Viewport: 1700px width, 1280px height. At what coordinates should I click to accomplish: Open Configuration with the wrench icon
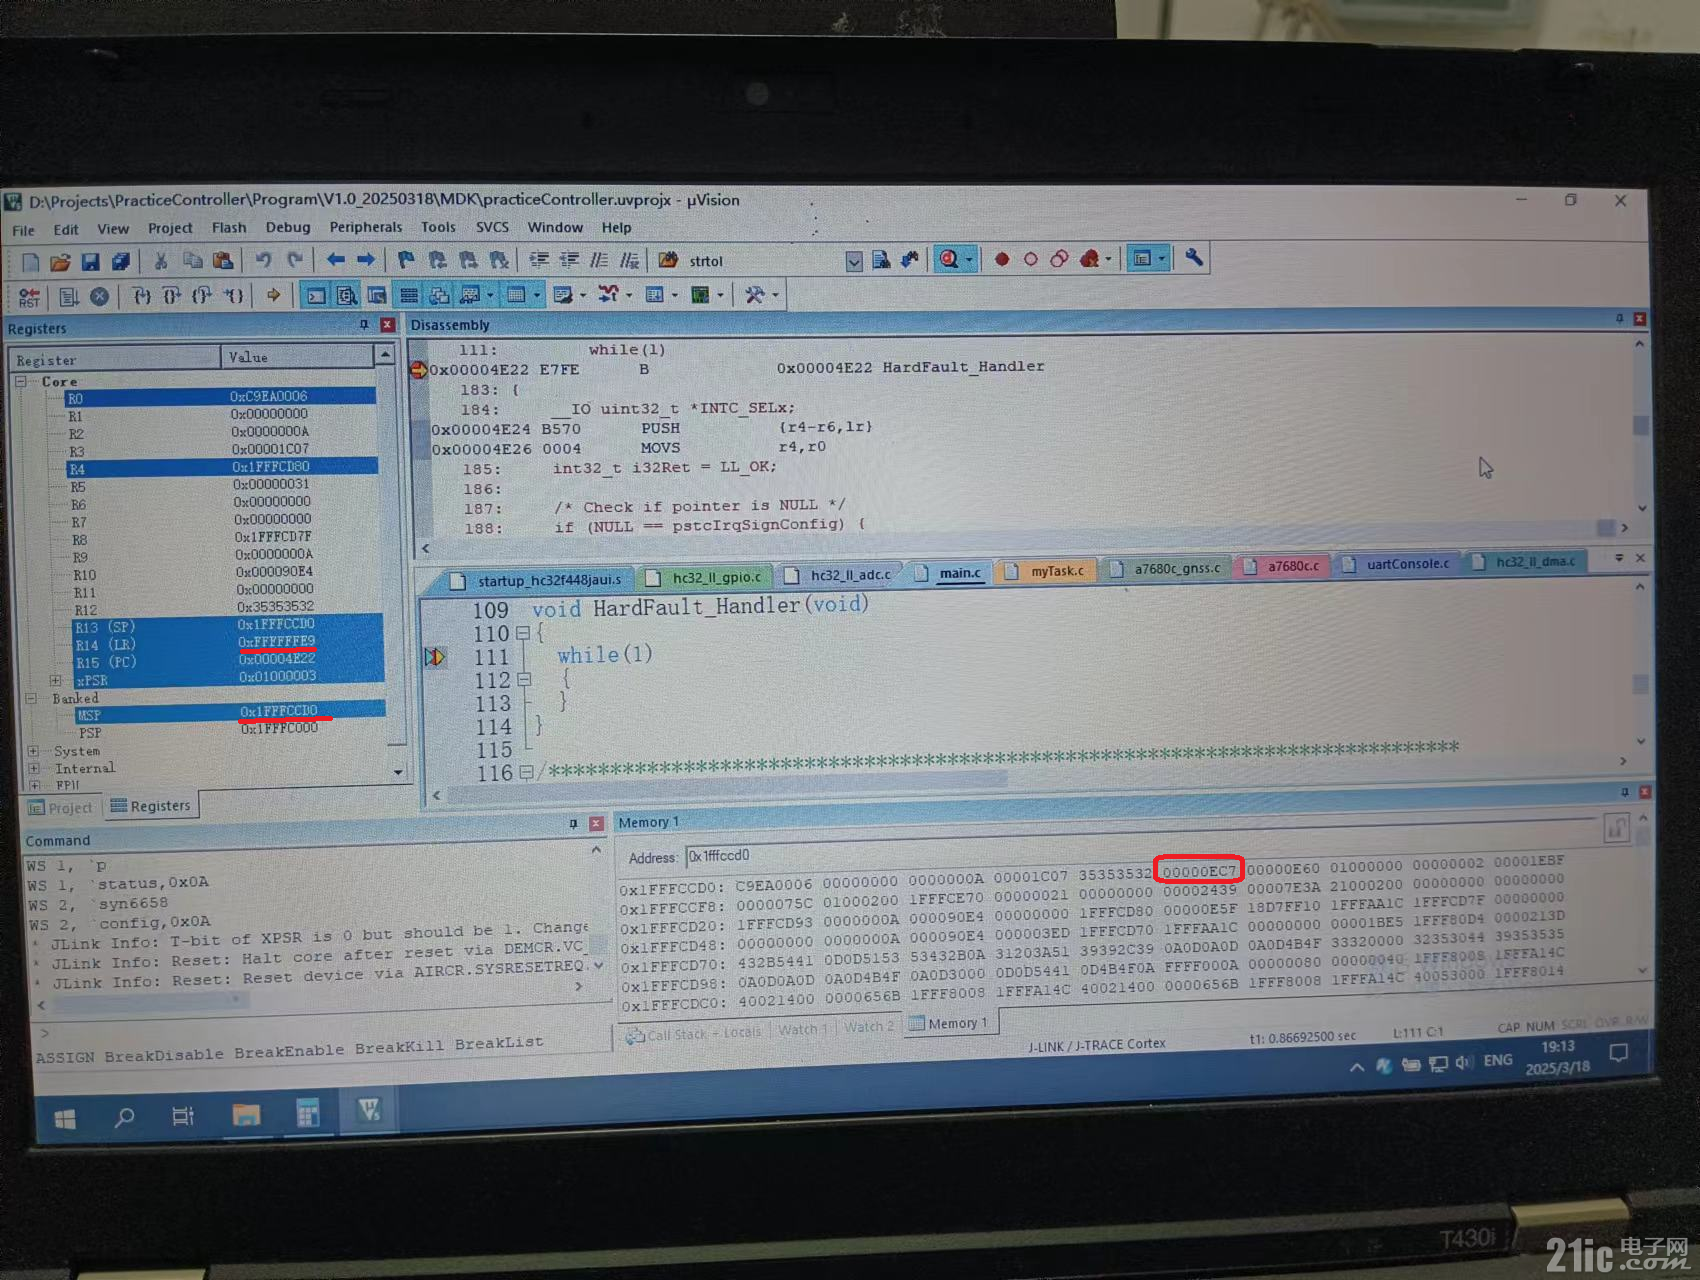click(1194, 257)
